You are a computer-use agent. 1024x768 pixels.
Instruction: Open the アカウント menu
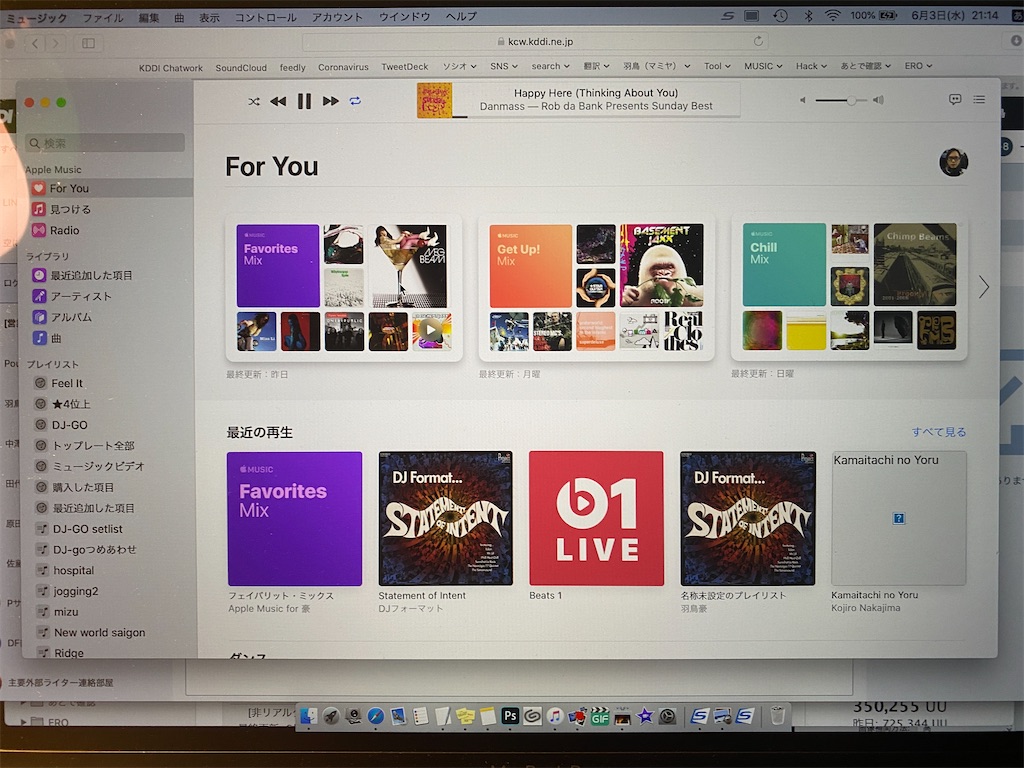337,17
